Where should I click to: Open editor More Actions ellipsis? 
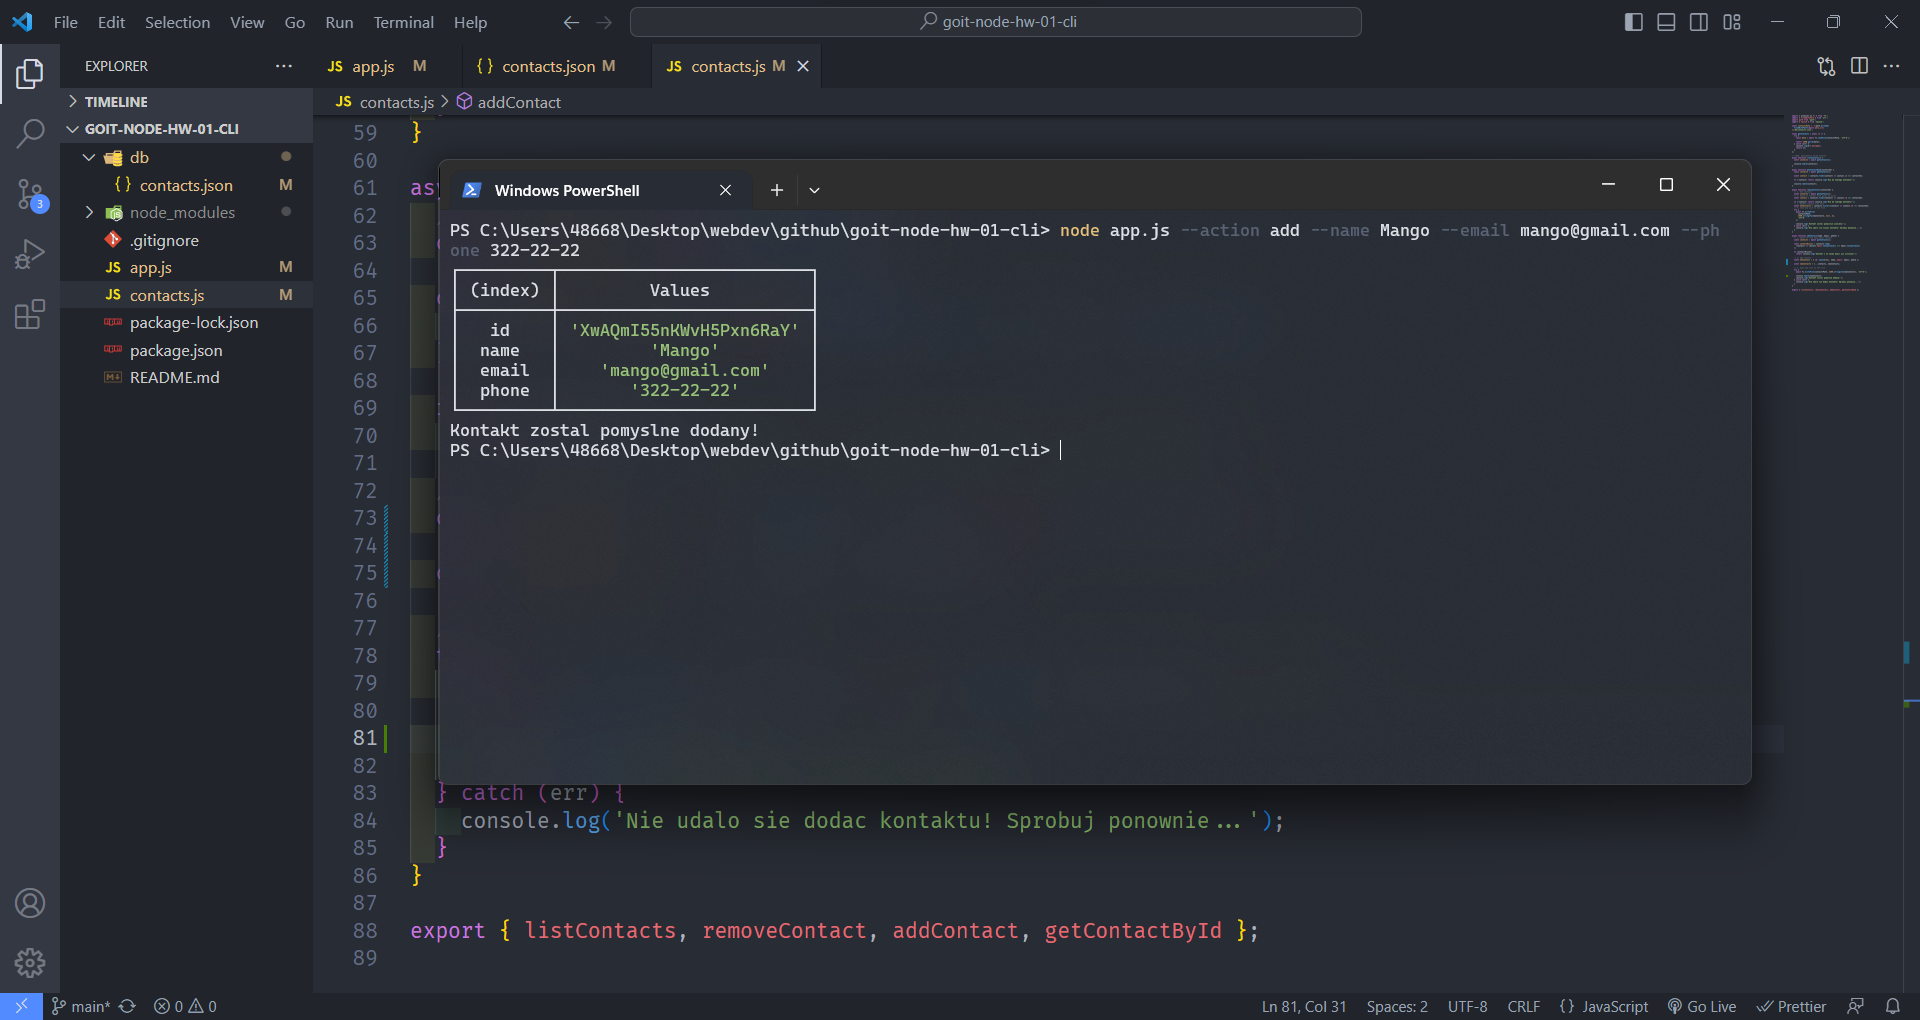pos(1891,66)
